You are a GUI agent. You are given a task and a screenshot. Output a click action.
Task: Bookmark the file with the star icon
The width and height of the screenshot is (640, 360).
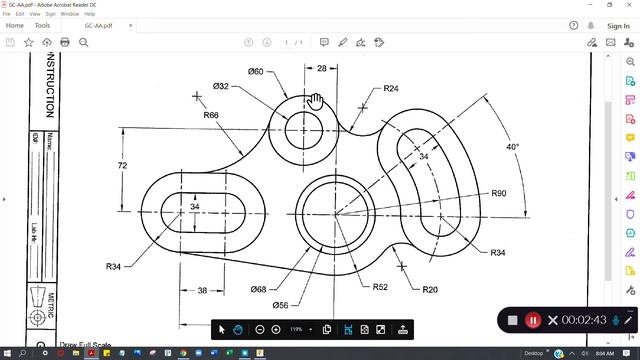(29, 42)
